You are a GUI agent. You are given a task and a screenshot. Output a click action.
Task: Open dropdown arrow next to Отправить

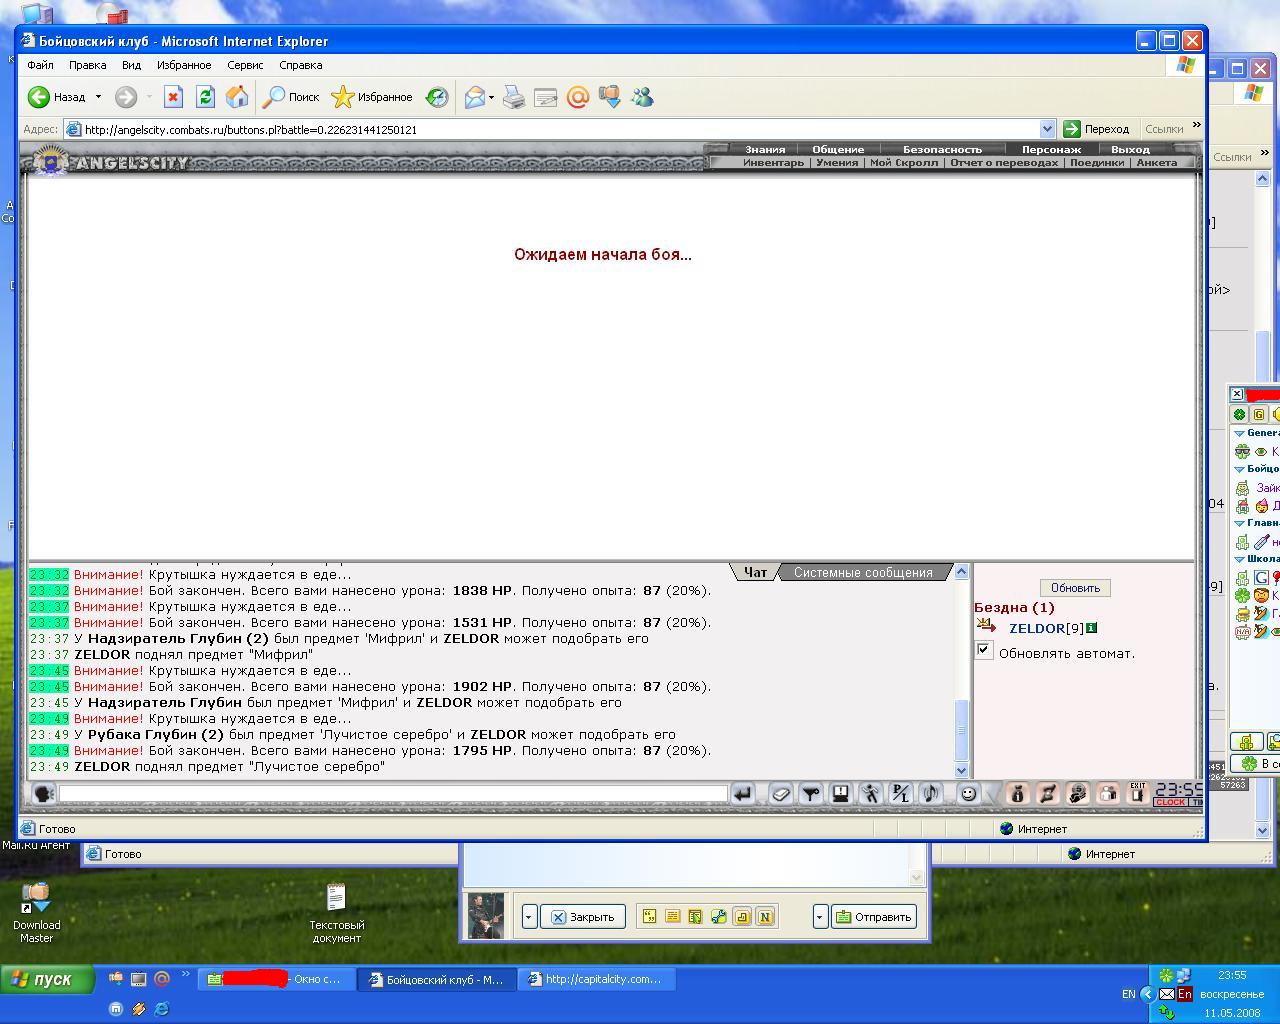pyautogui.click(x=820, y=917)
